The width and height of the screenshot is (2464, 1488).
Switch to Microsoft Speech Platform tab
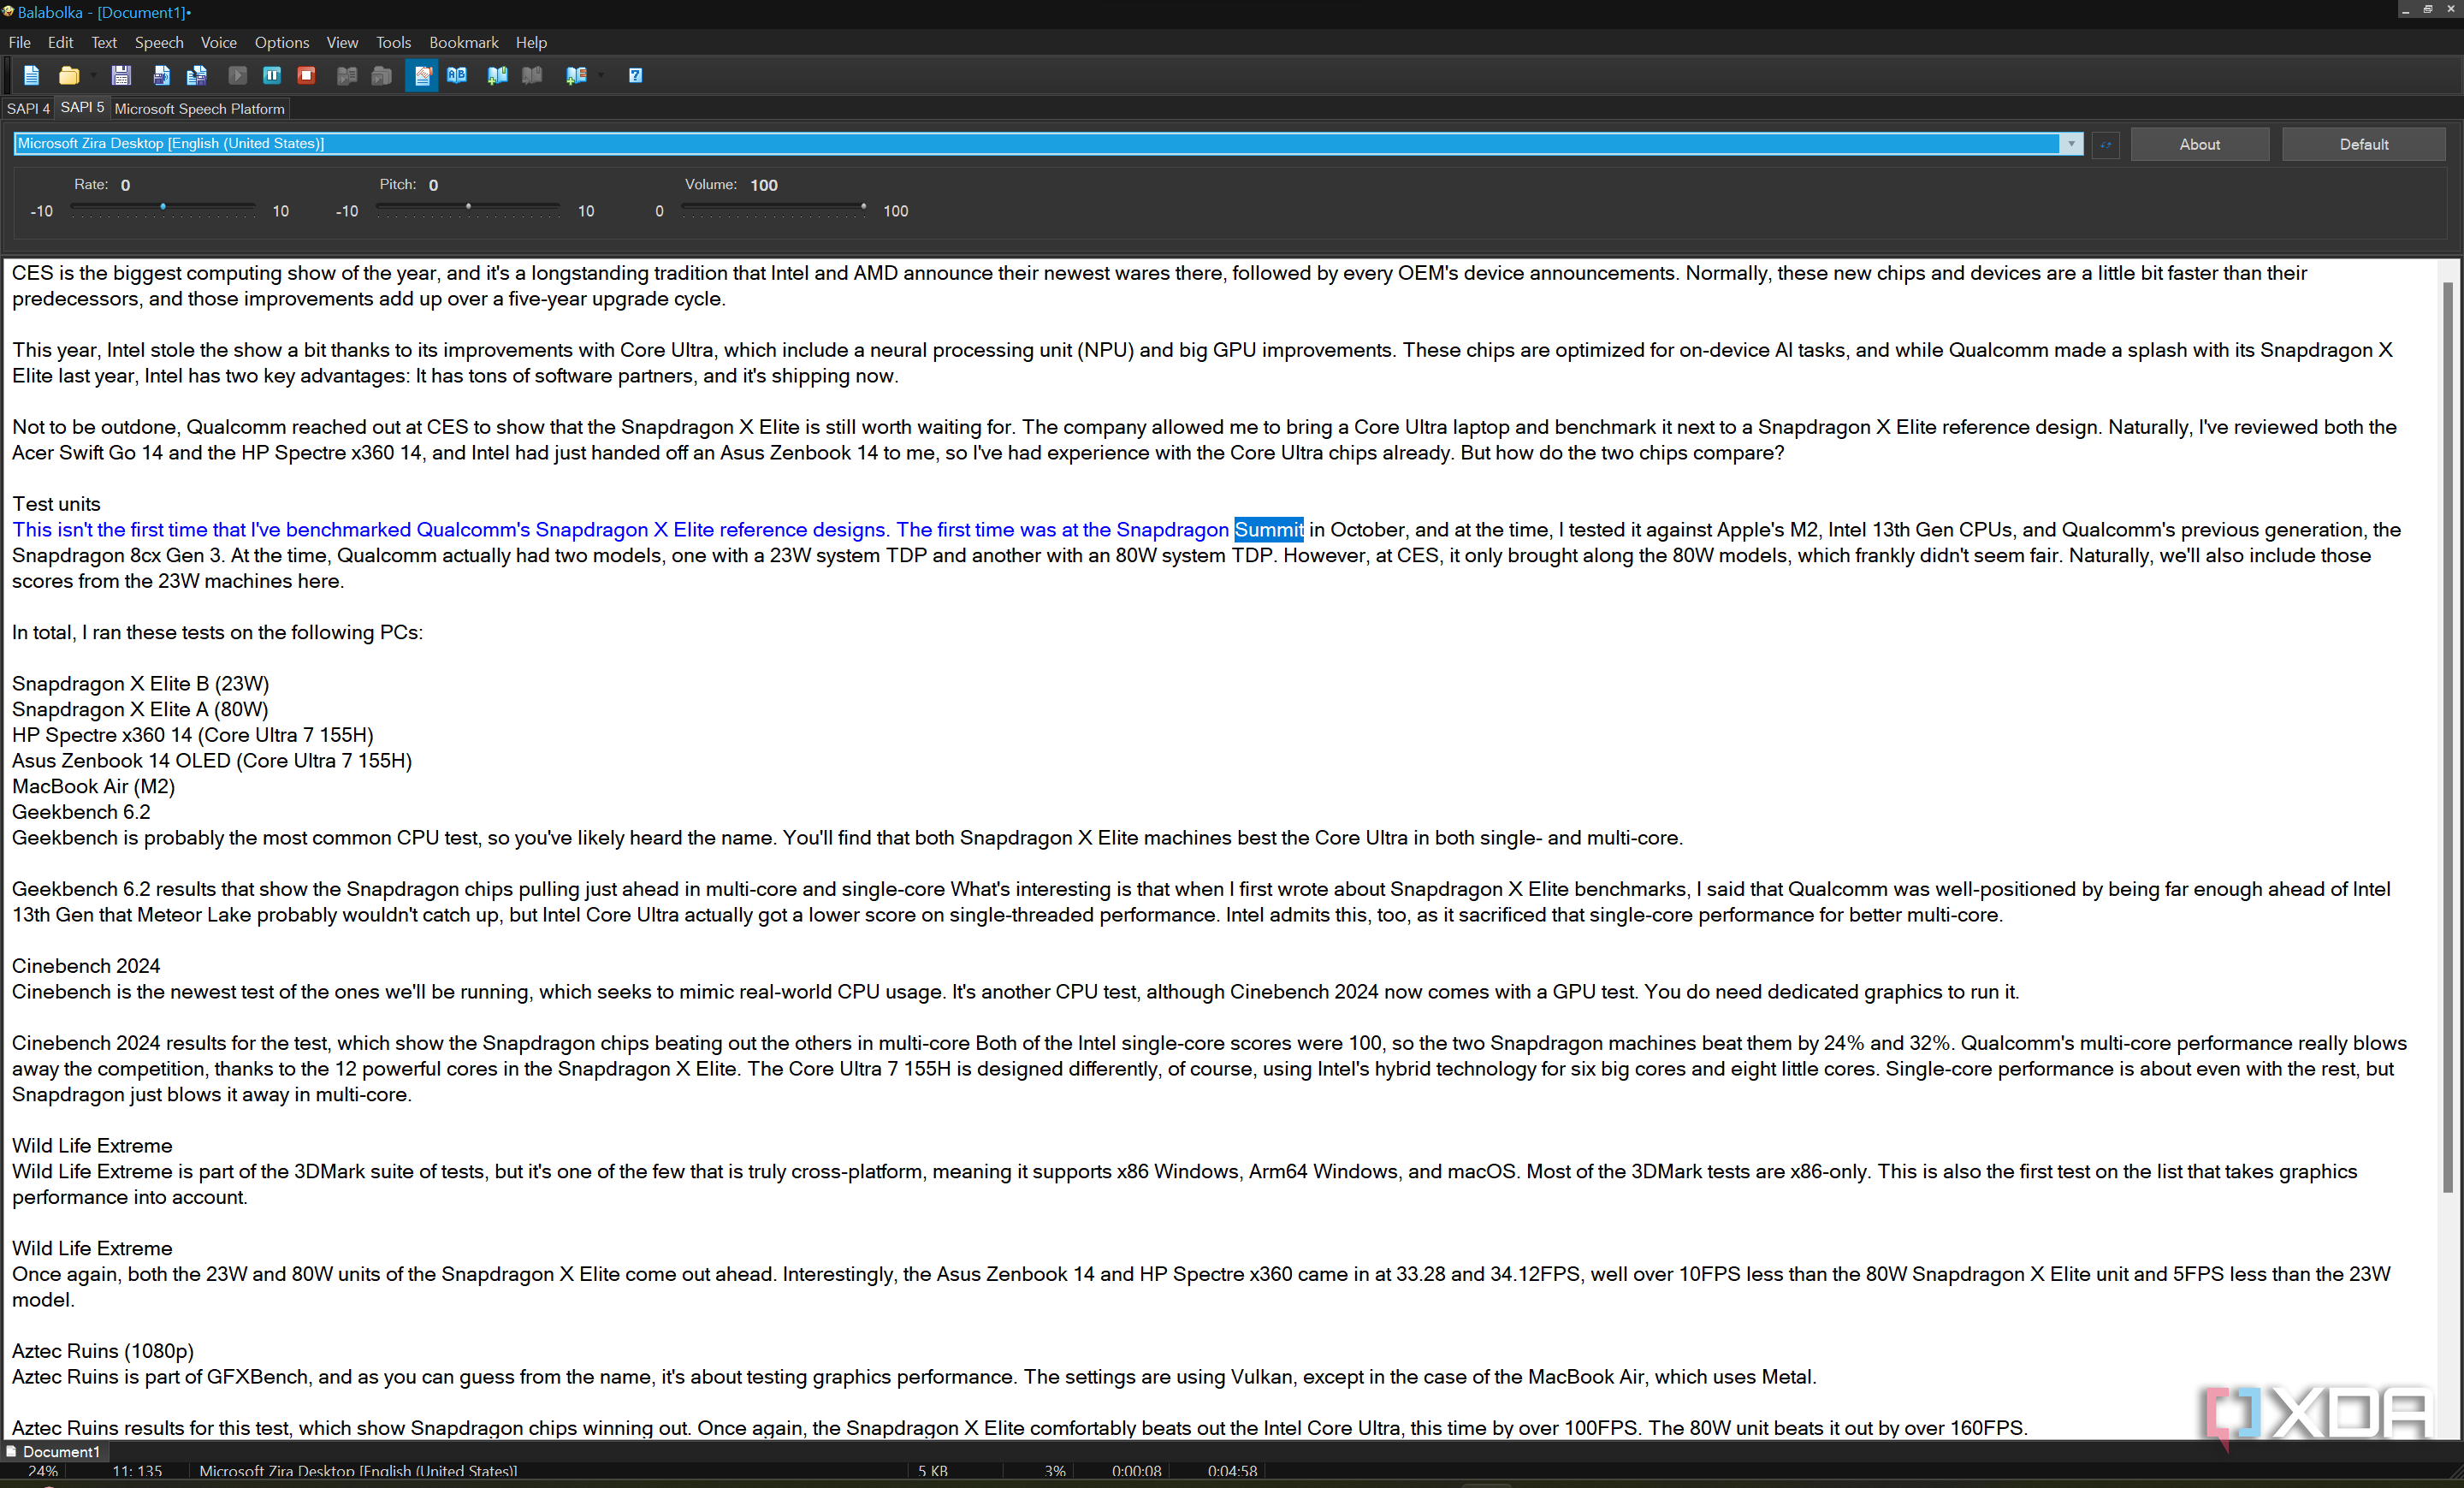[199, 108]
